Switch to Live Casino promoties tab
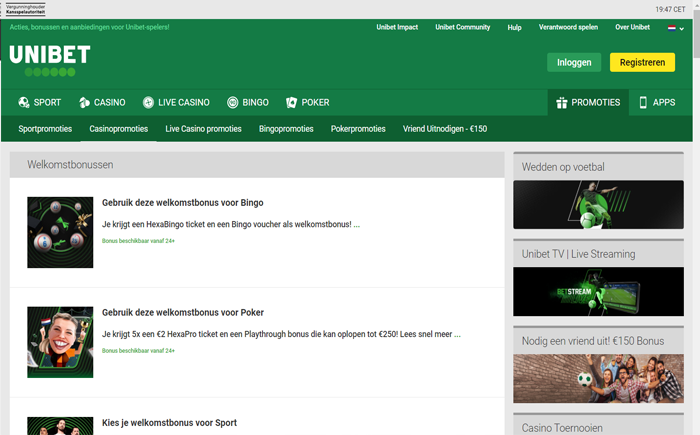700x435 pixels. tap(203, 129)
